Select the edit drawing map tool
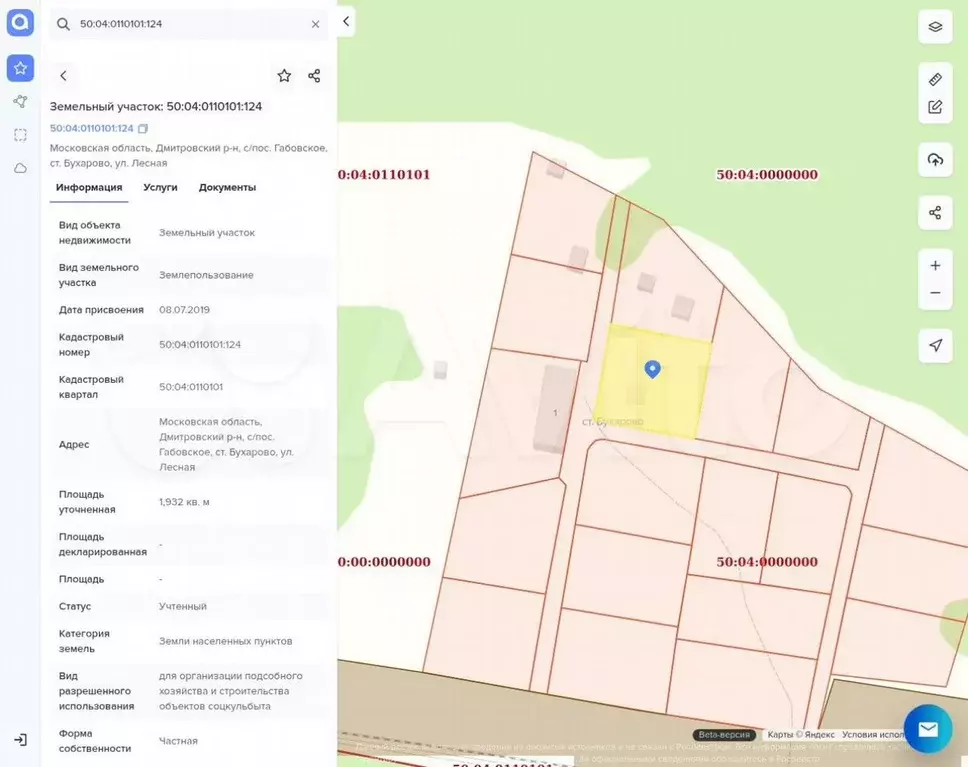Viewport: 968px width, 767px height. 935,107
